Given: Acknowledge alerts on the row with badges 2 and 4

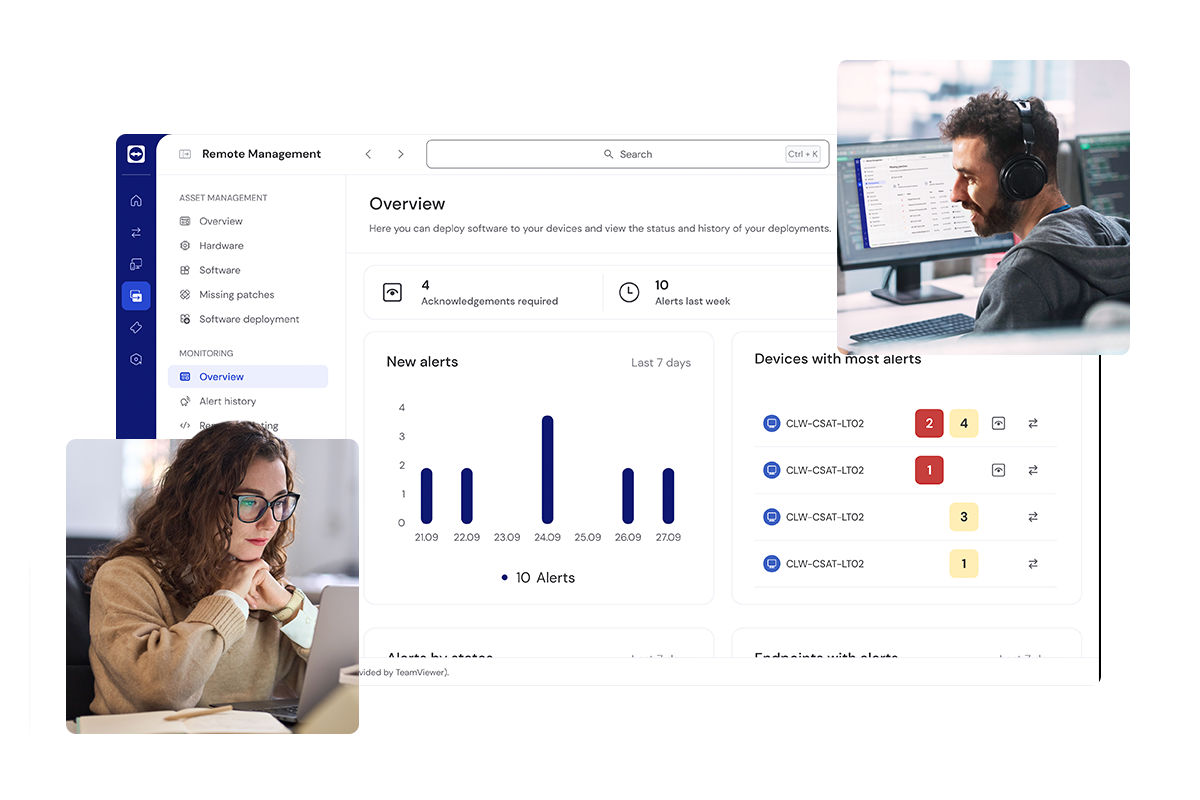Looking at the screenshot, I should pos(998,423).
